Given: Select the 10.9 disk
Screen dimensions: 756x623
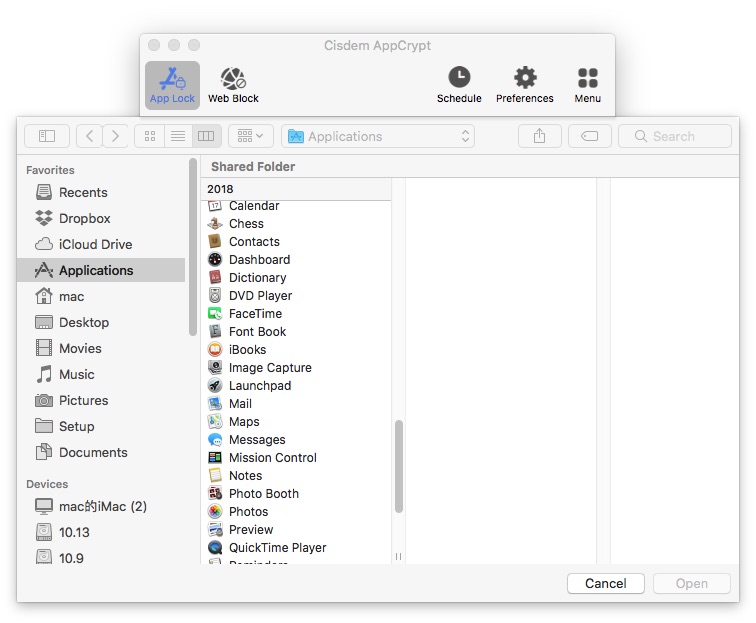Looking at the screenshot, I should pyautogui.click(x=101, y=557).
